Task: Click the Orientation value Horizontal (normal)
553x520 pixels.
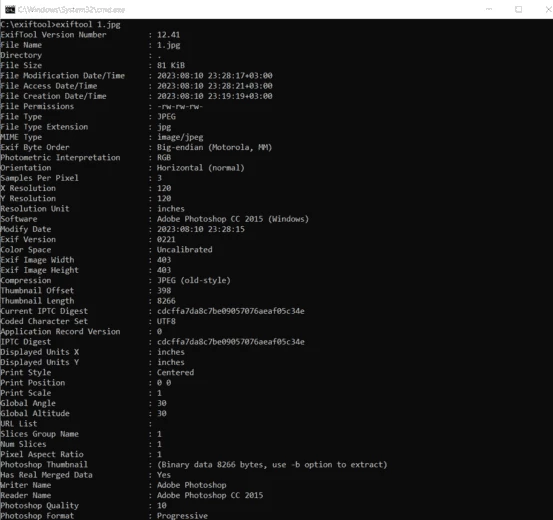Action: click(201, 168)
